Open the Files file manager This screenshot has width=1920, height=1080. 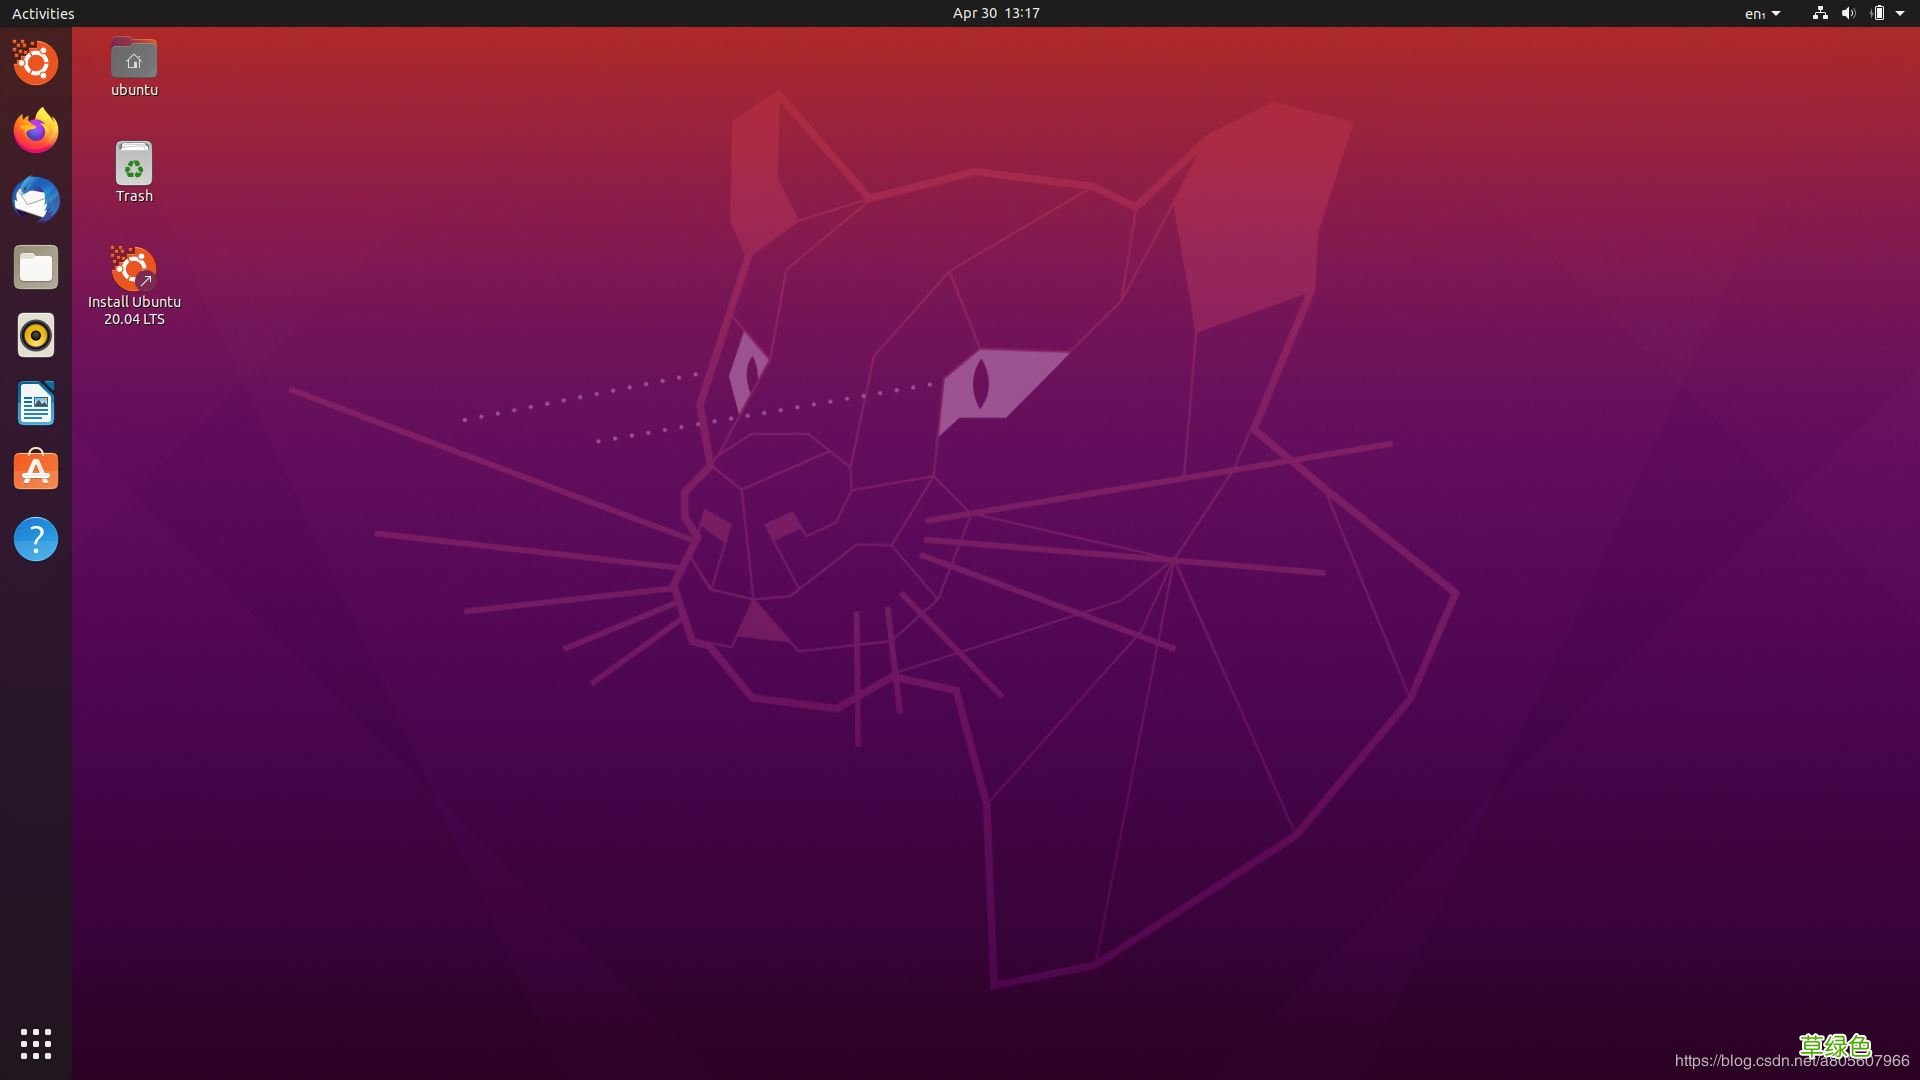[35, 267]
